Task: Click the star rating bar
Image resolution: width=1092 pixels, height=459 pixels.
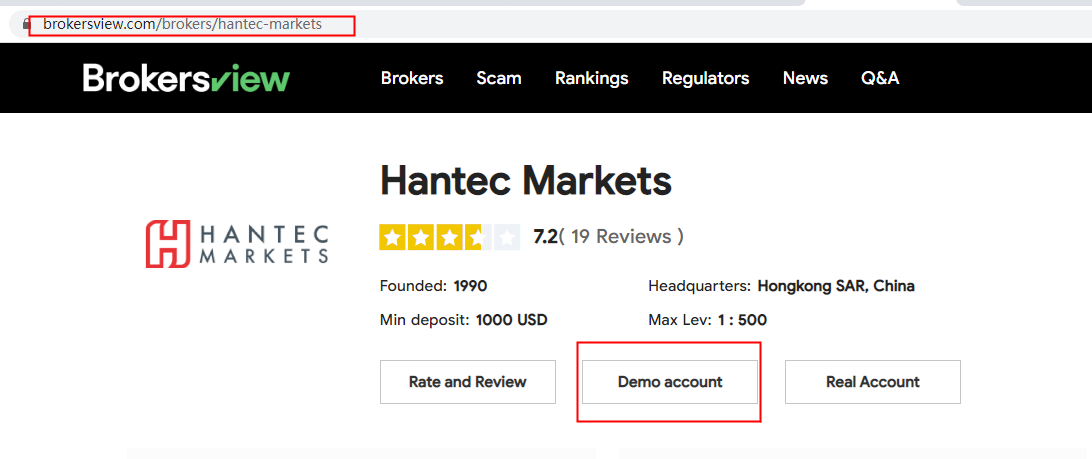Action: (x=449, y=238)
